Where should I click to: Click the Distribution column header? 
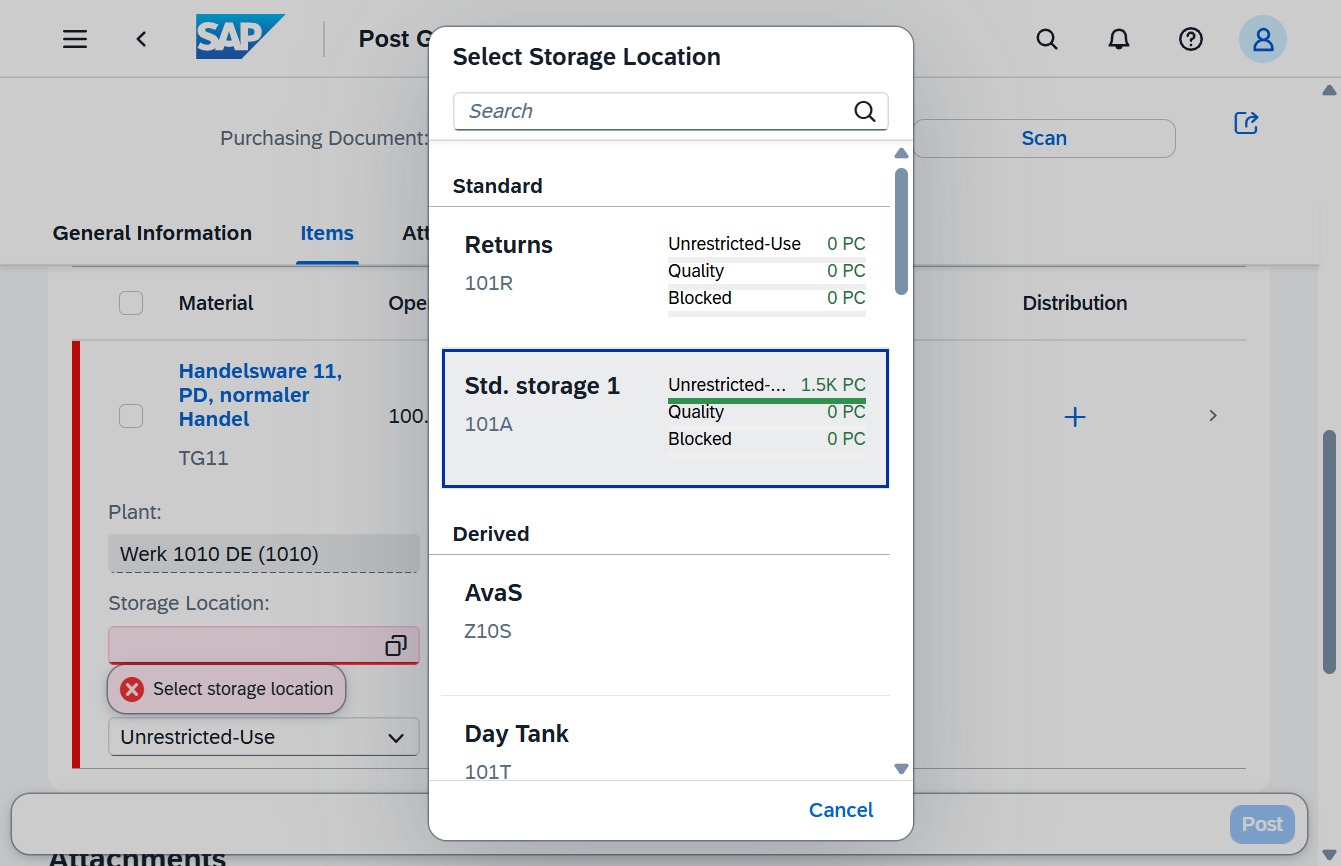coord(1075,303)
